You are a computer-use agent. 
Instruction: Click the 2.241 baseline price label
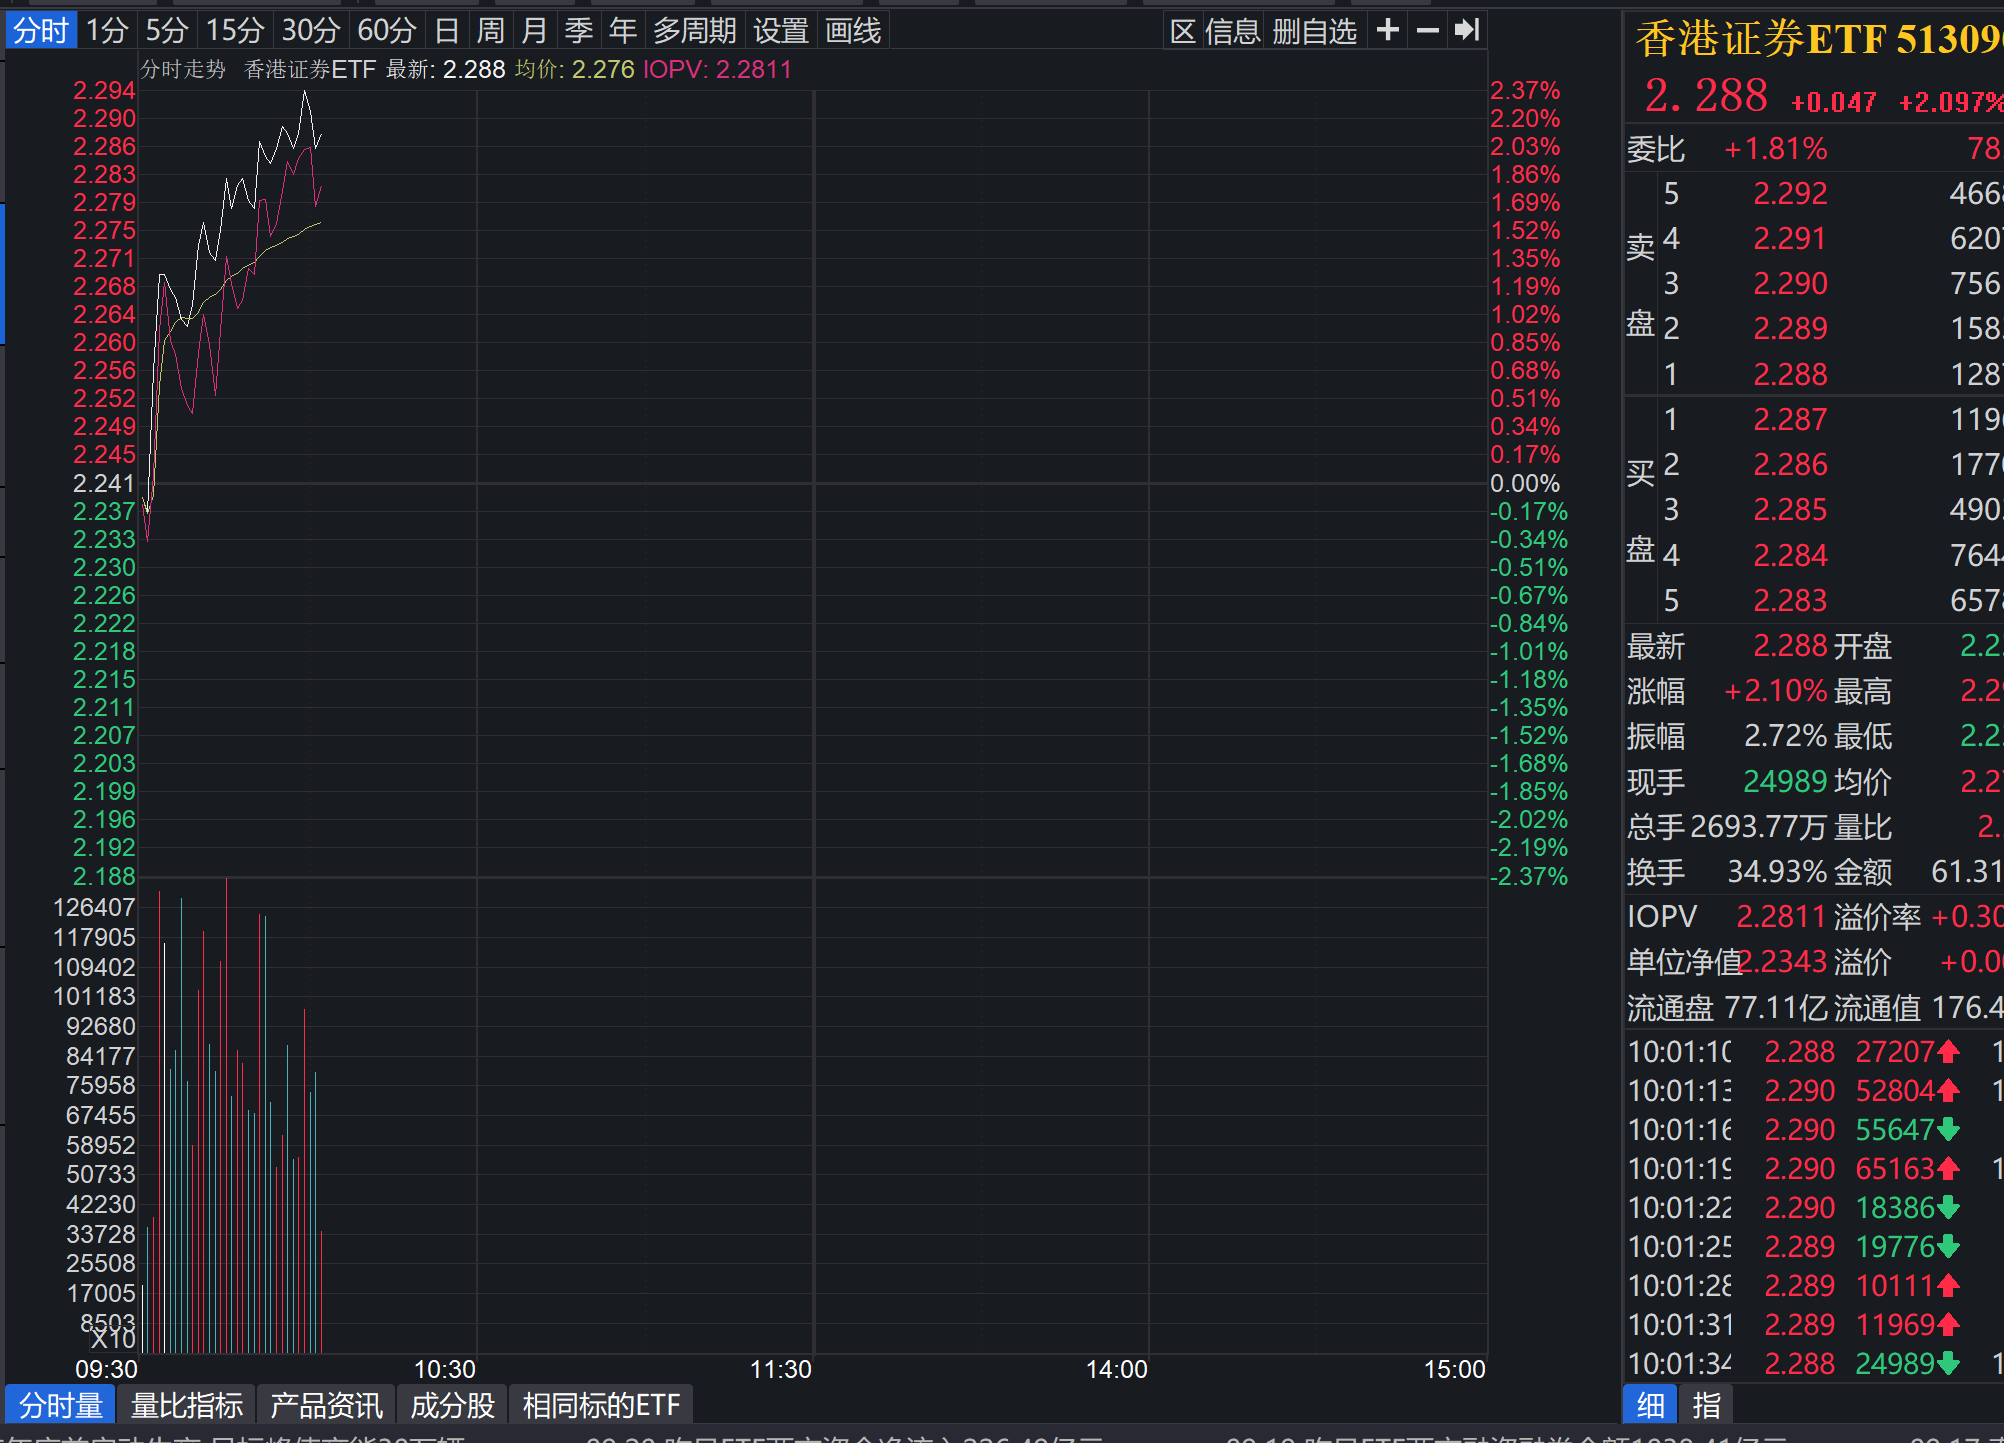point(104,483)
